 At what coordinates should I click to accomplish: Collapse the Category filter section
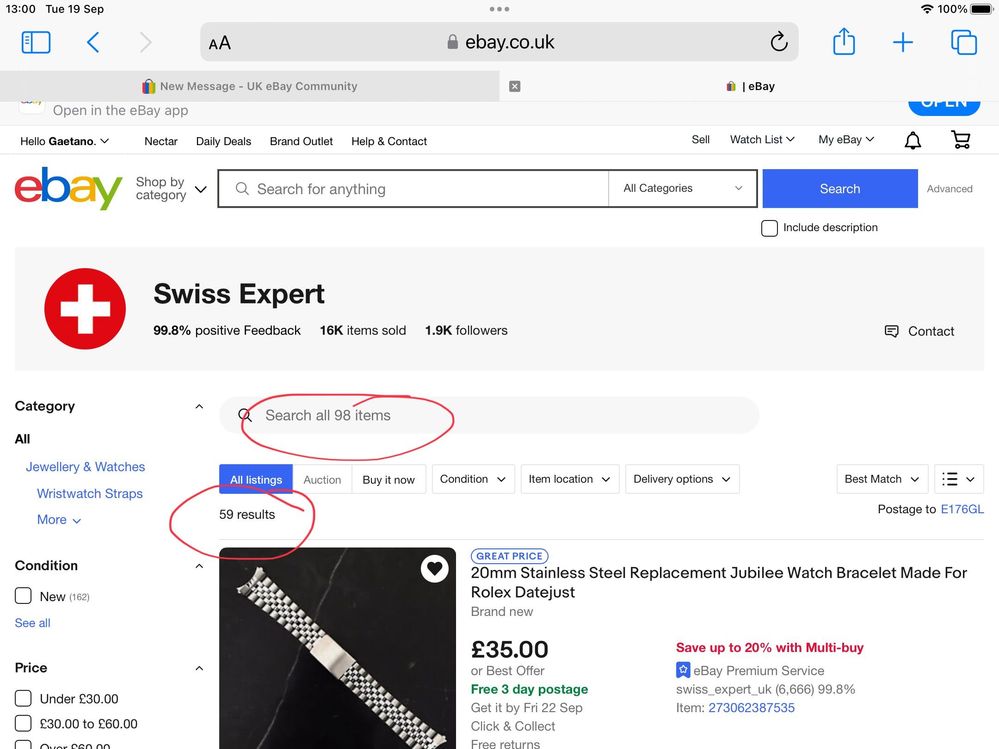click(199, 406)
